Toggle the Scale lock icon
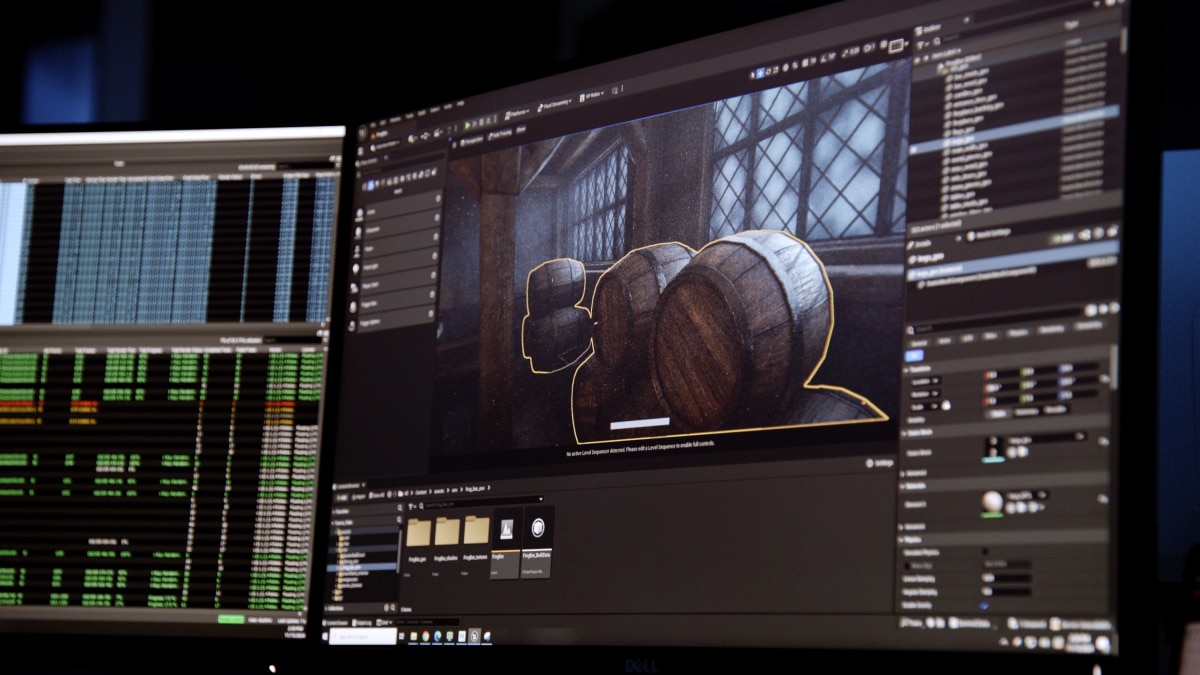This screenshot has height=675, width=1200. click(946, 406)
